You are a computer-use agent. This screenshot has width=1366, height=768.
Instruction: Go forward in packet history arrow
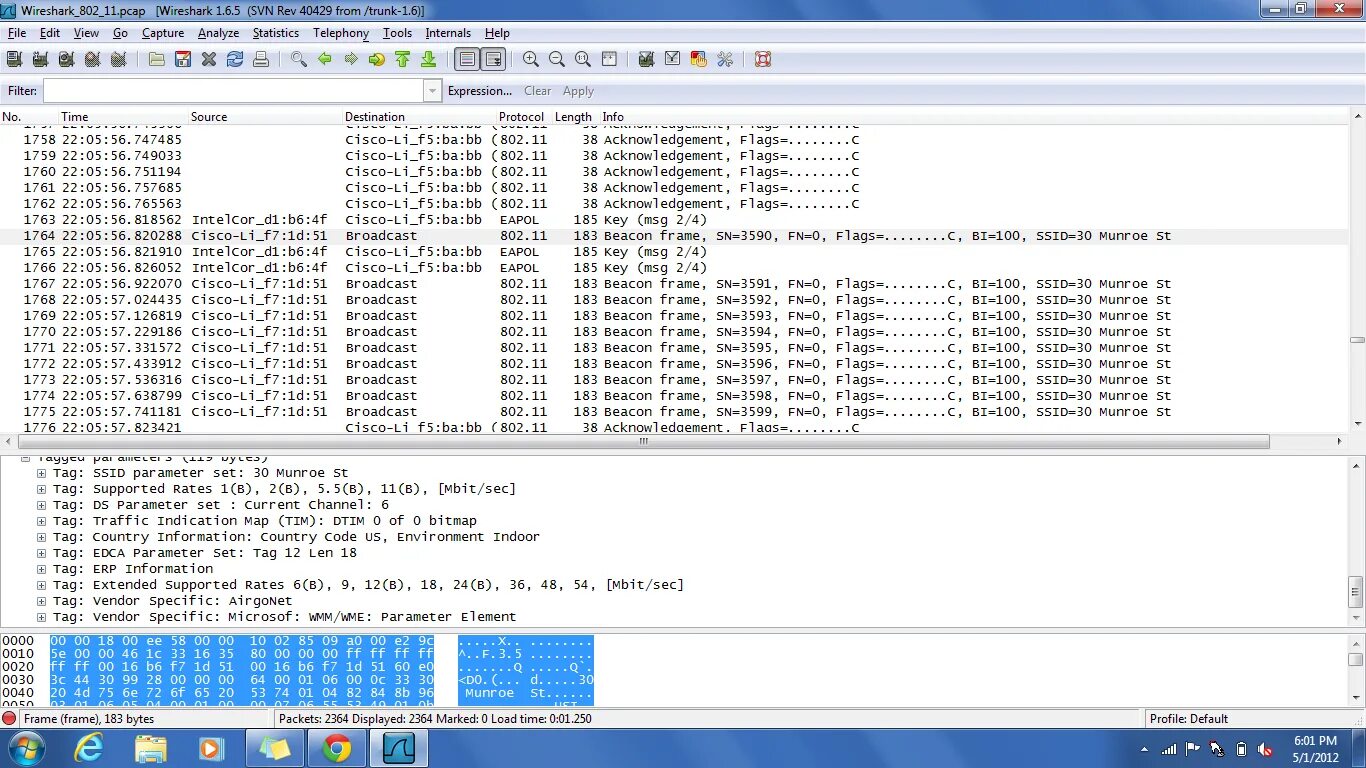coord(351,60)
